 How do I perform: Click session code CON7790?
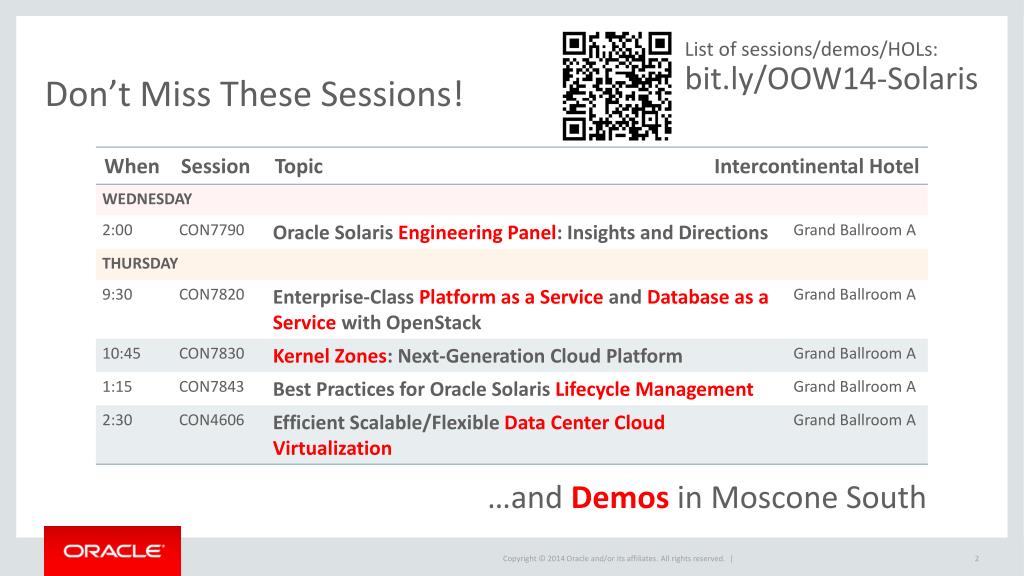click(x=212, y=230)
